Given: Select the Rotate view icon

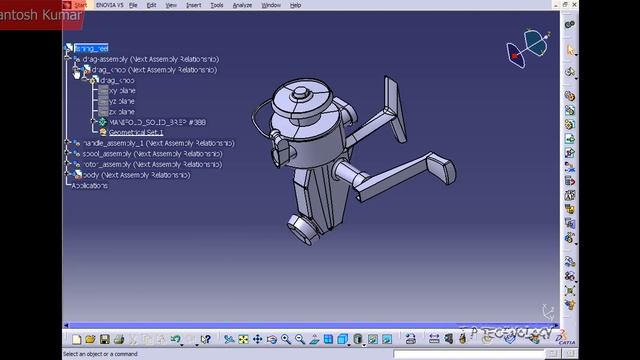Looking at the screenshot, I should [x=272, y=339].
